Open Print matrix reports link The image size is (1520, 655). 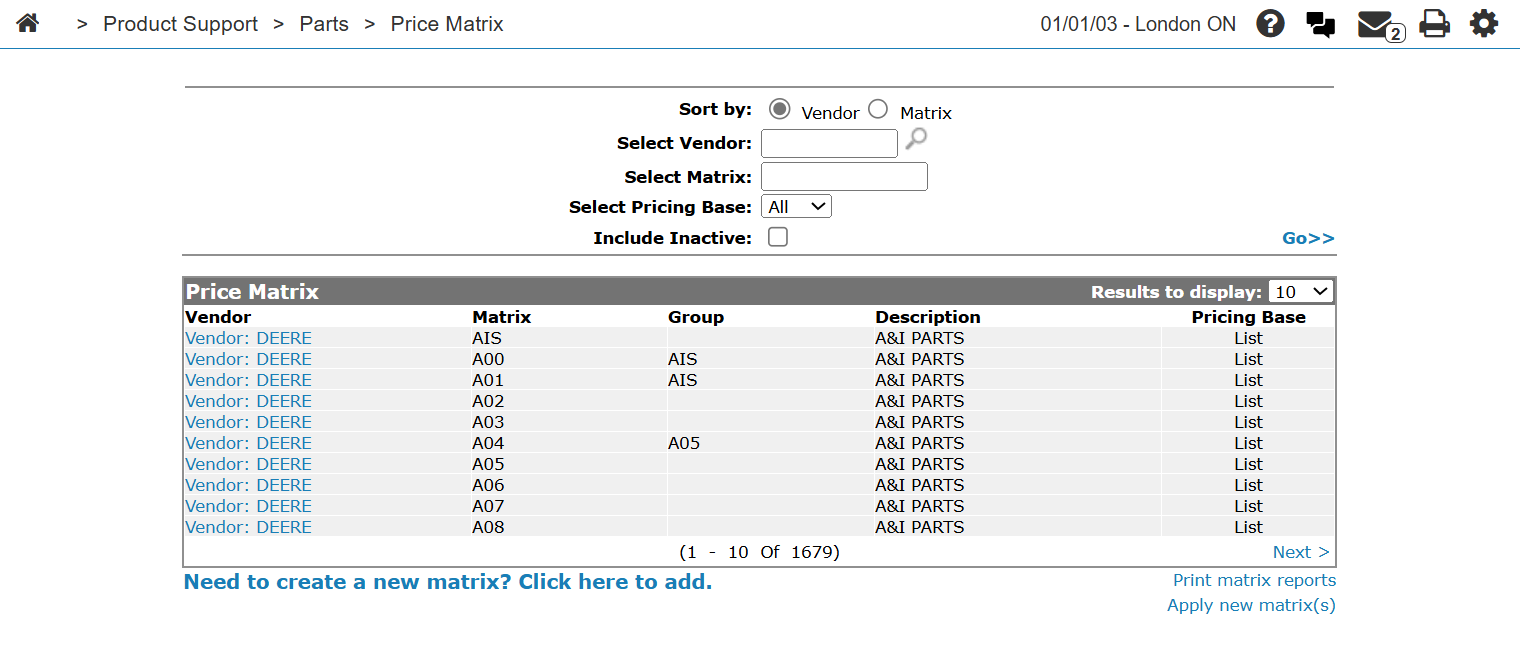tap(1254, 580)
